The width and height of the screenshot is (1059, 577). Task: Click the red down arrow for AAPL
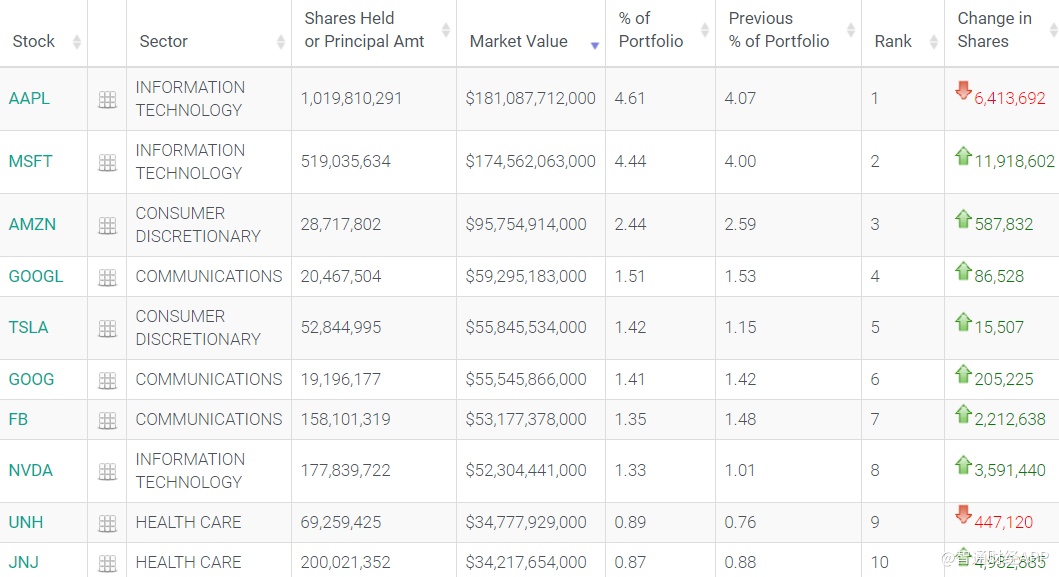[964, 90]
